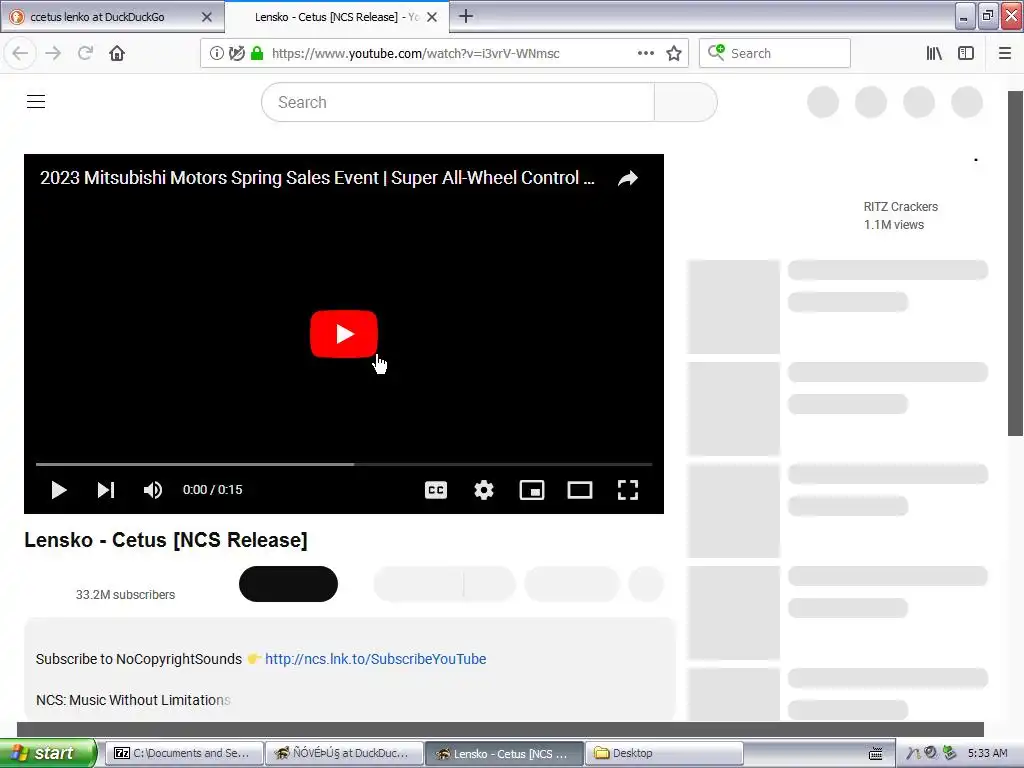Switch to 7-Zip C:\Documents taskbar window
This screenshot has height=768, width=1024.
(185, 753)
